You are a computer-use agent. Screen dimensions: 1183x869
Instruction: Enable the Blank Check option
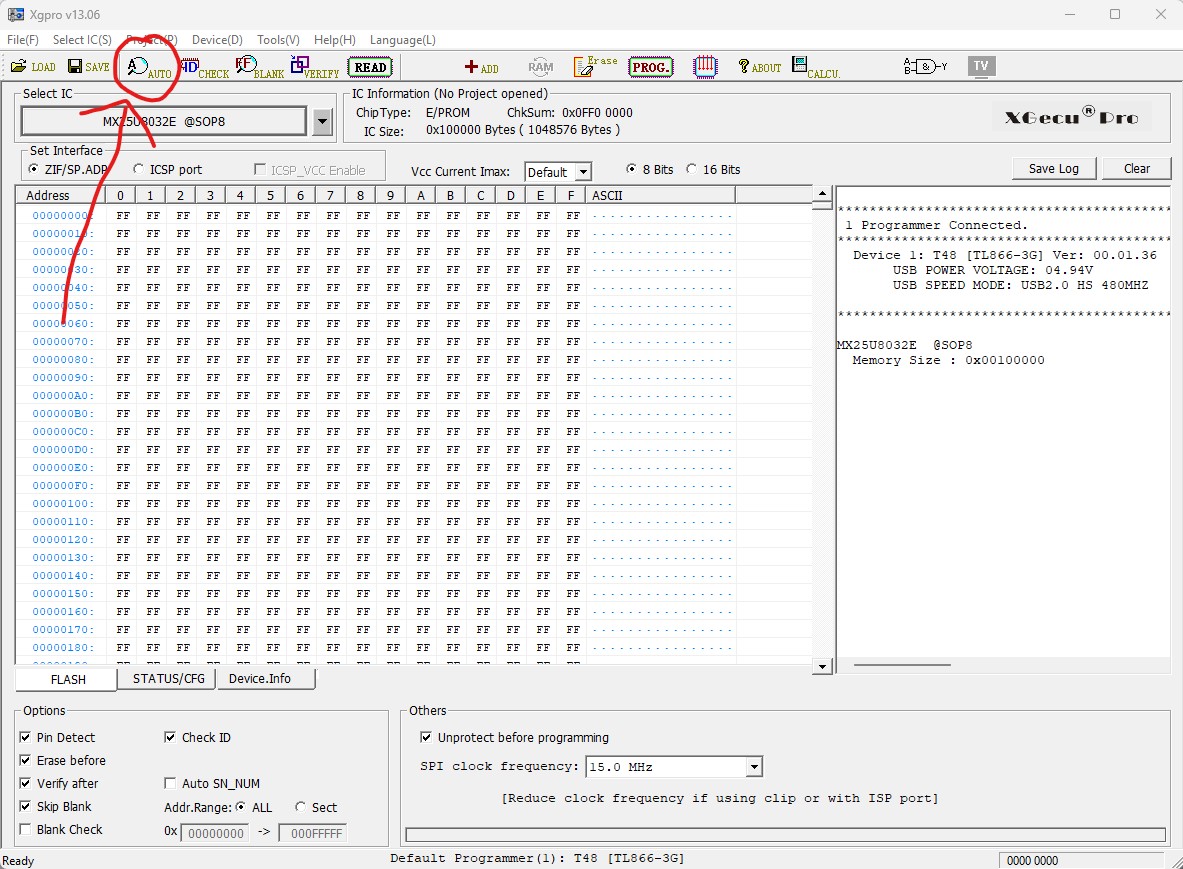24,829
